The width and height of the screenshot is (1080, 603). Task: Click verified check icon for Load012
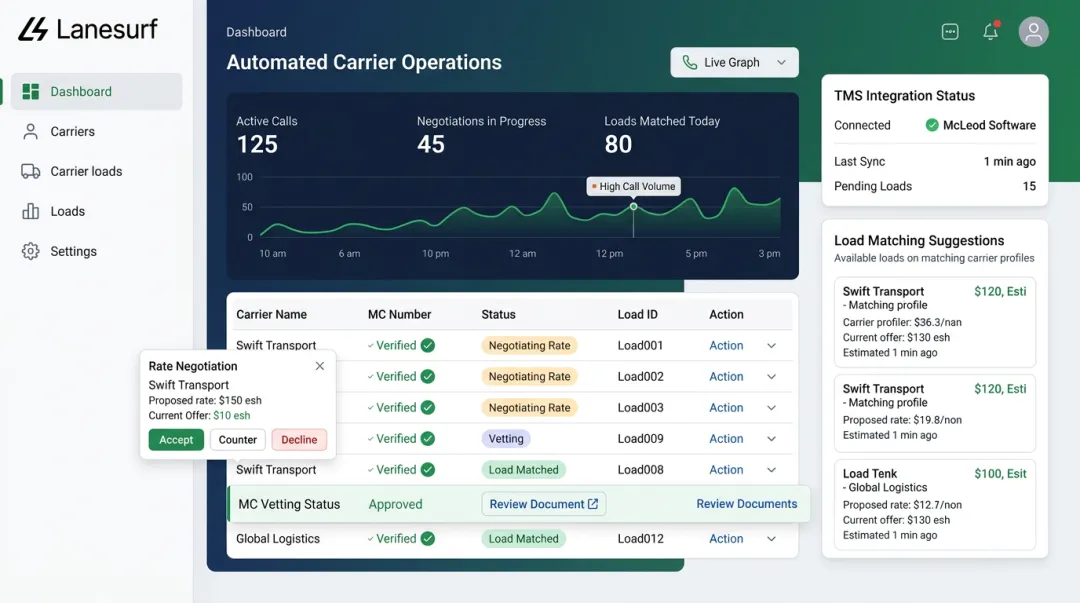[x=428, y=538]
